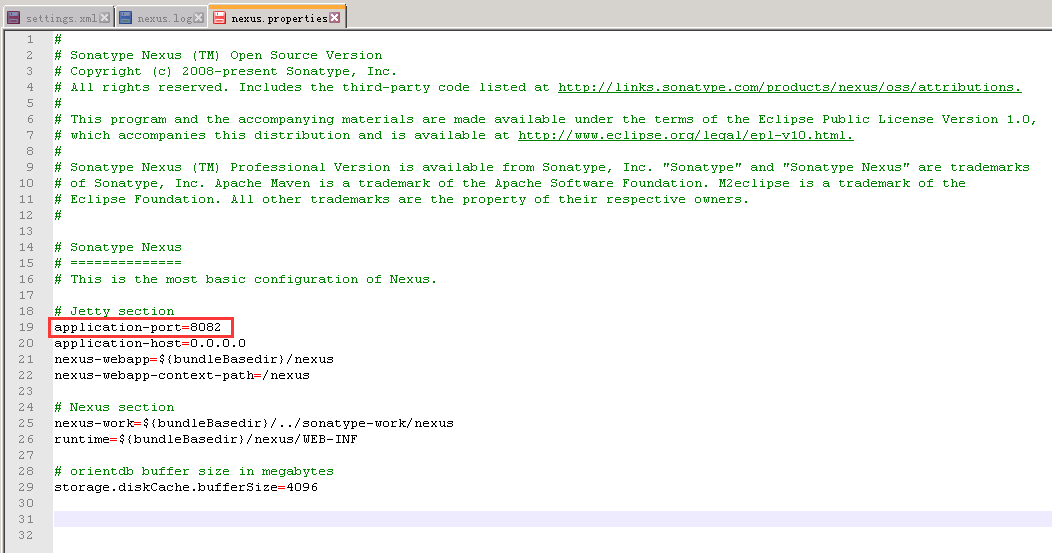Close the settings.xml tab

105,18
